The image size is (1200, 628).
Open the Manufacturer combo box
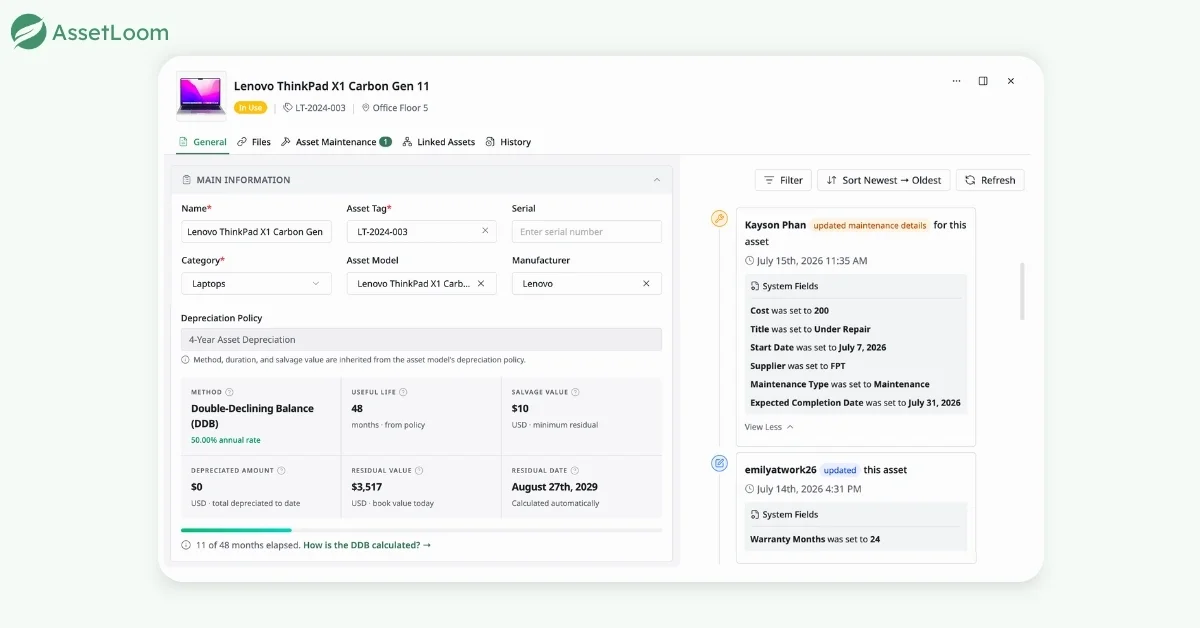click(587, 283)
